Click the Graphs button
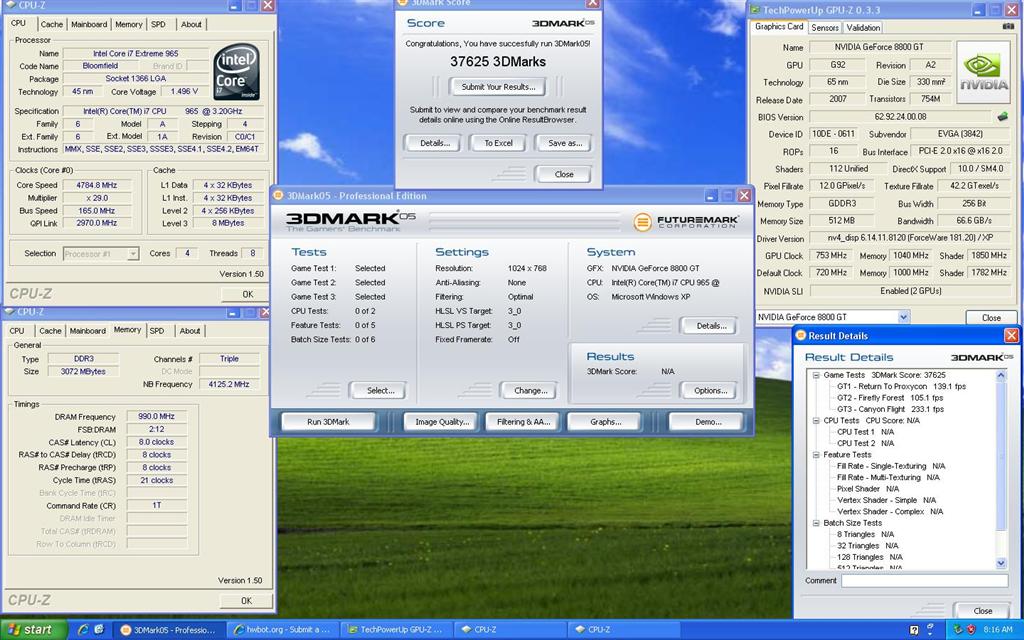This screenshot has width=1024, height=640. pos(605,422)
